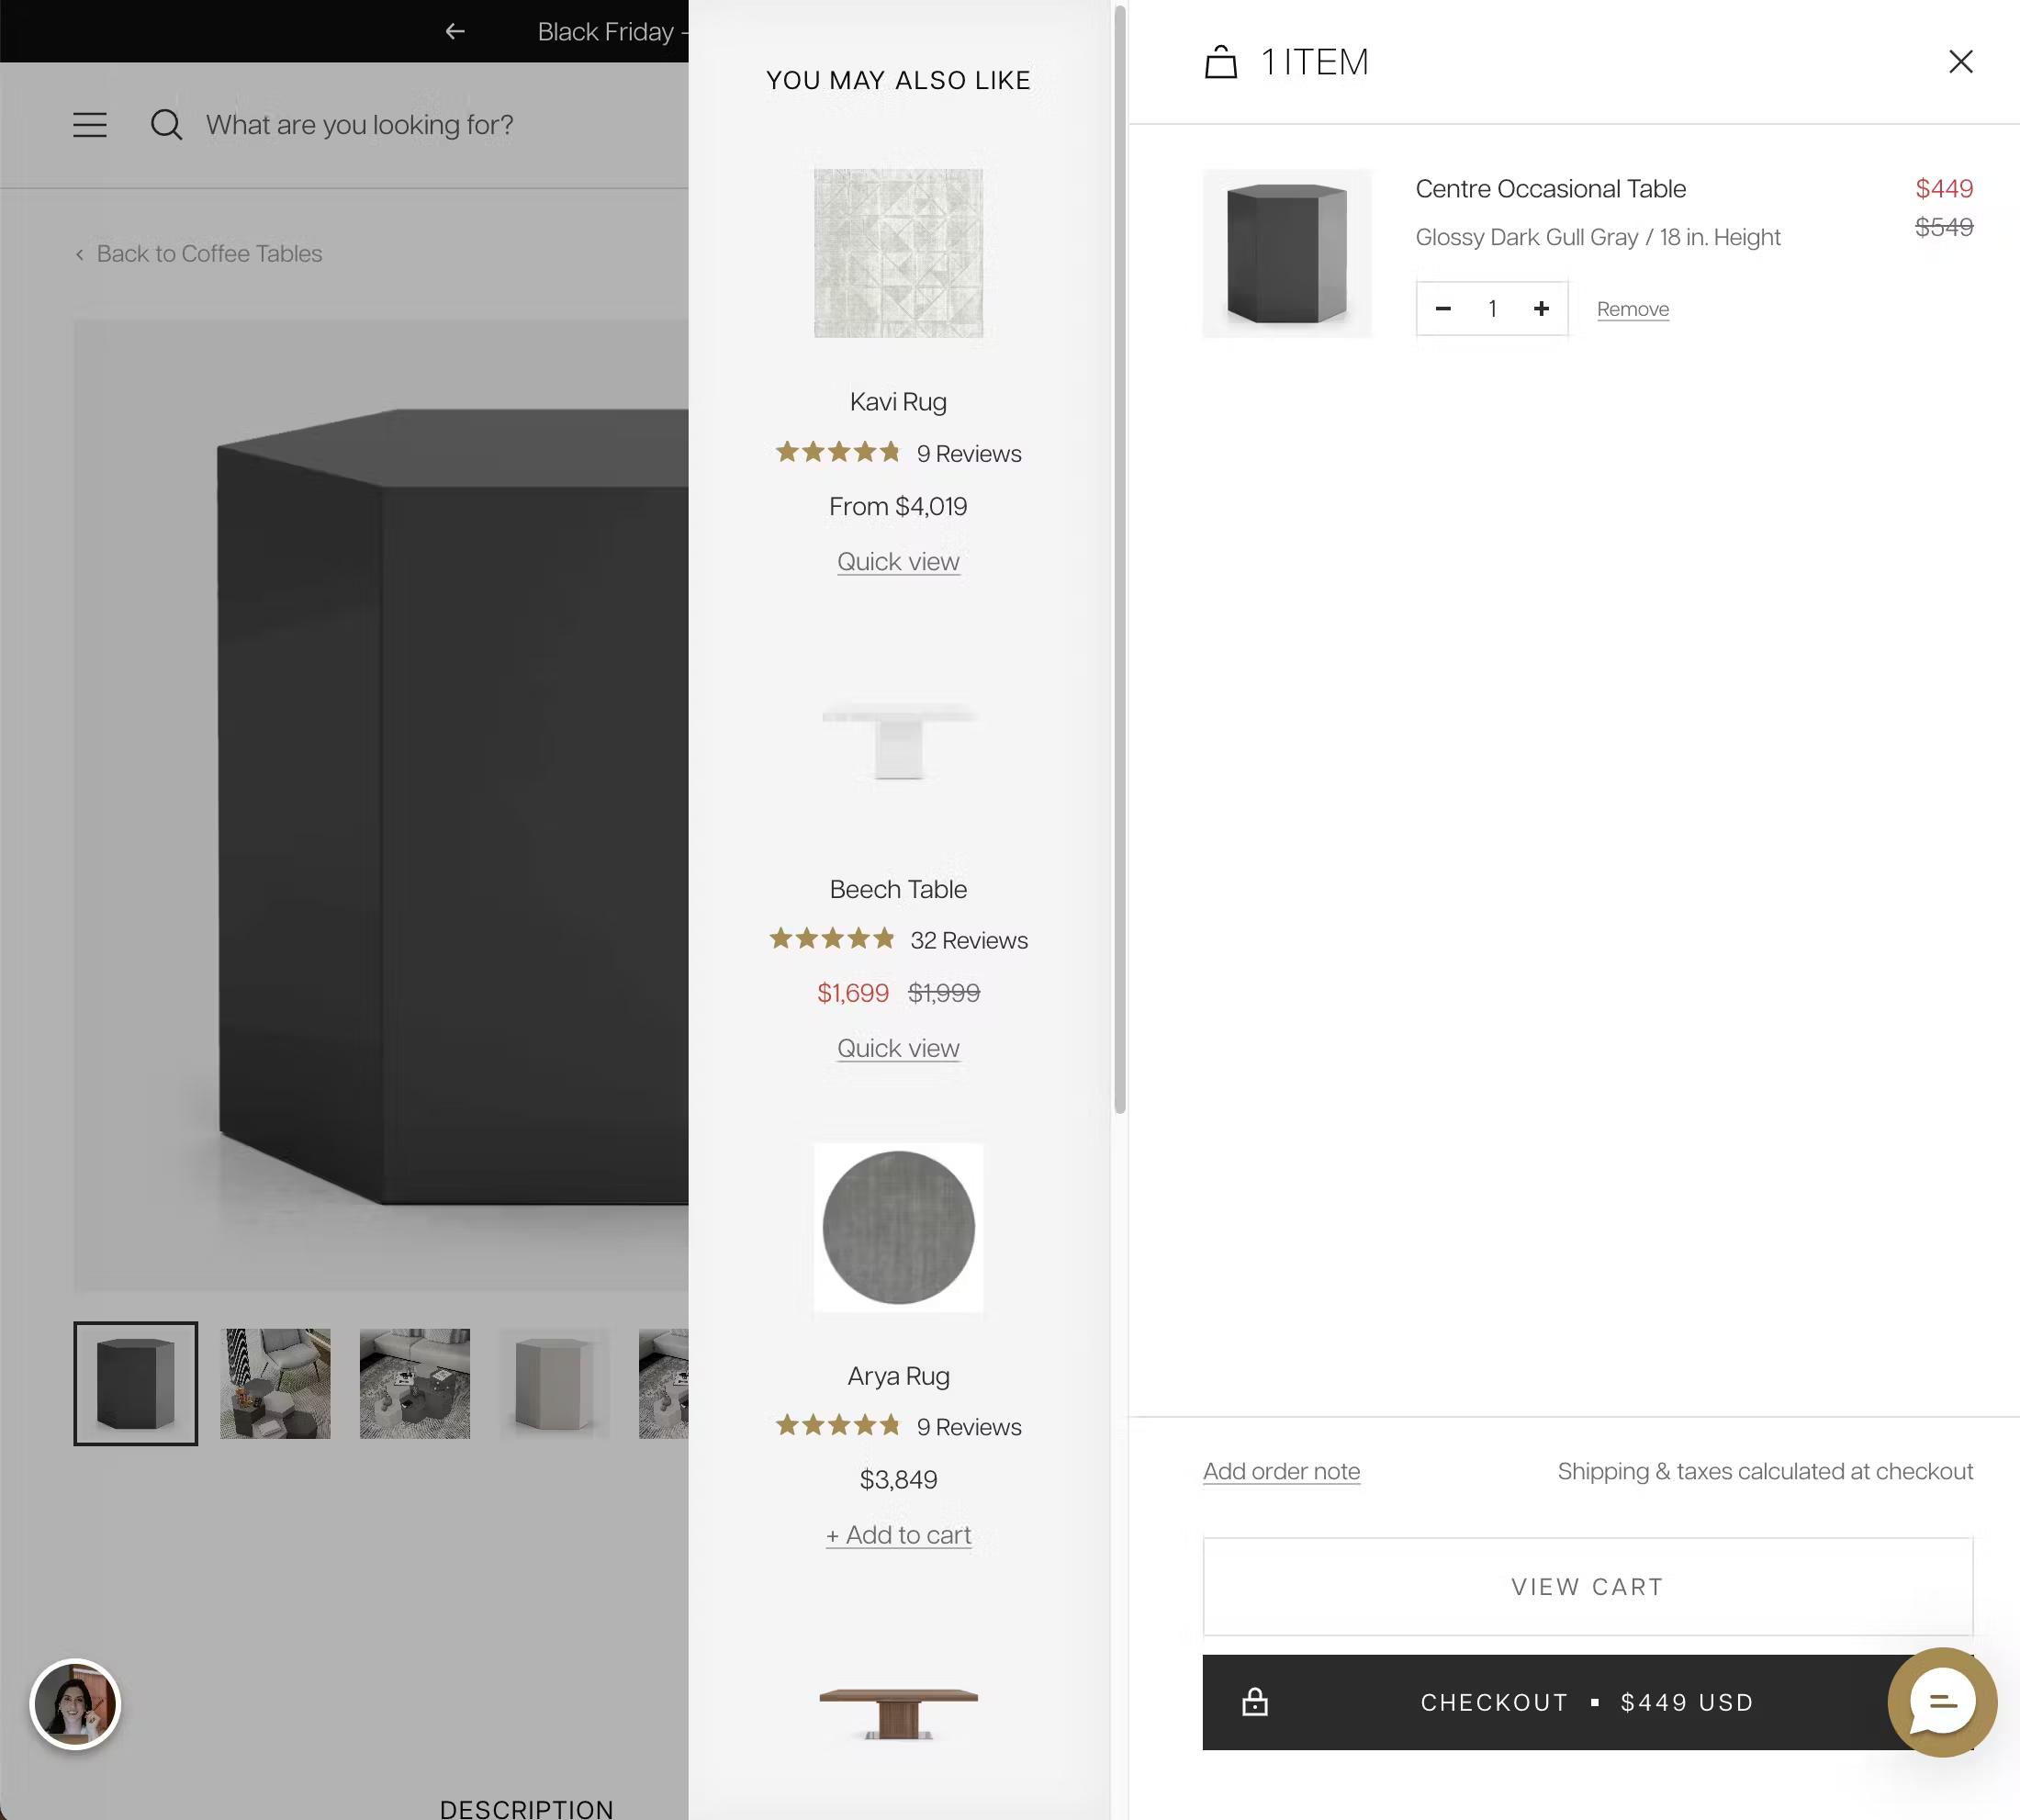Image resolution: width=2020 pixels, height=1820 pixels.
Task: Click Add order note
Action: tap(1281, 1470)
